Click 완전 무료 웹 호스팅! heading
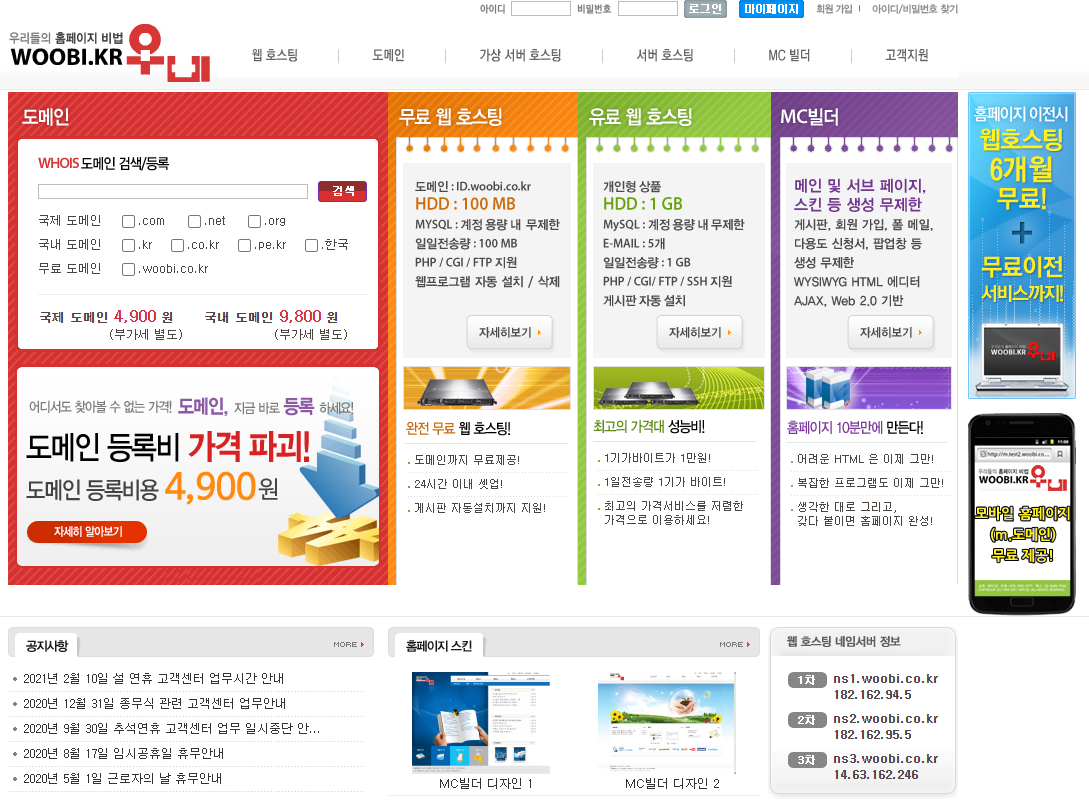This screenshot has height=806, width=1089. click(x=458, y=429)
